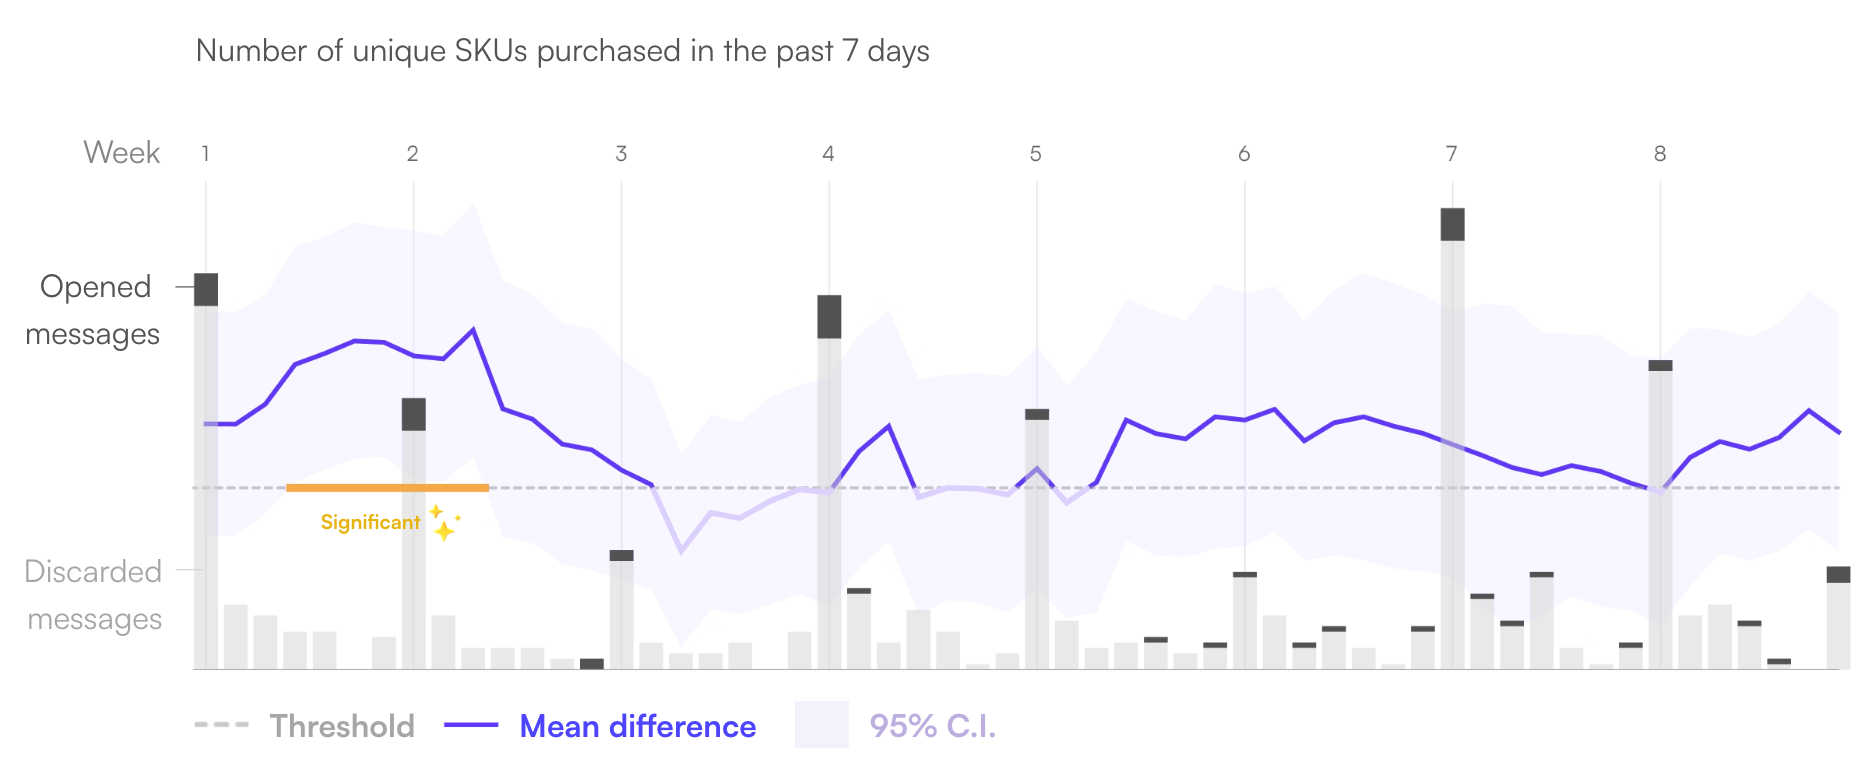
Task: Click the sparkle icon beside Significant
Action: tap(444, 523)
